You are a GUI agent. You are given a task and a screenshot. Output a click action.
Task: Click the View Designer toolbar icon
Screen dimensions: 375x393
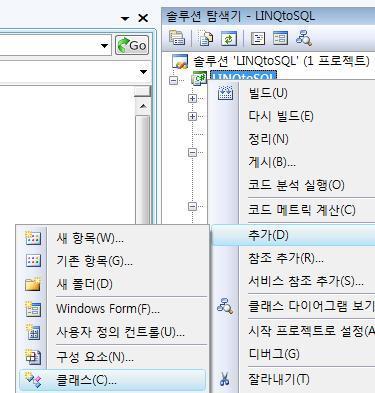(280, 38)
